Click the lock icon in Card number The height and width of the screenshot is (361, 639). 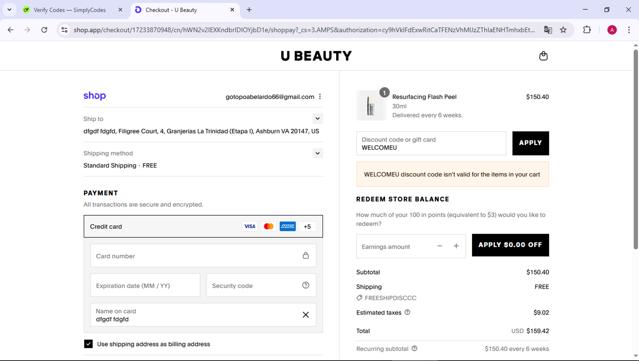click(x=306, y=256)
